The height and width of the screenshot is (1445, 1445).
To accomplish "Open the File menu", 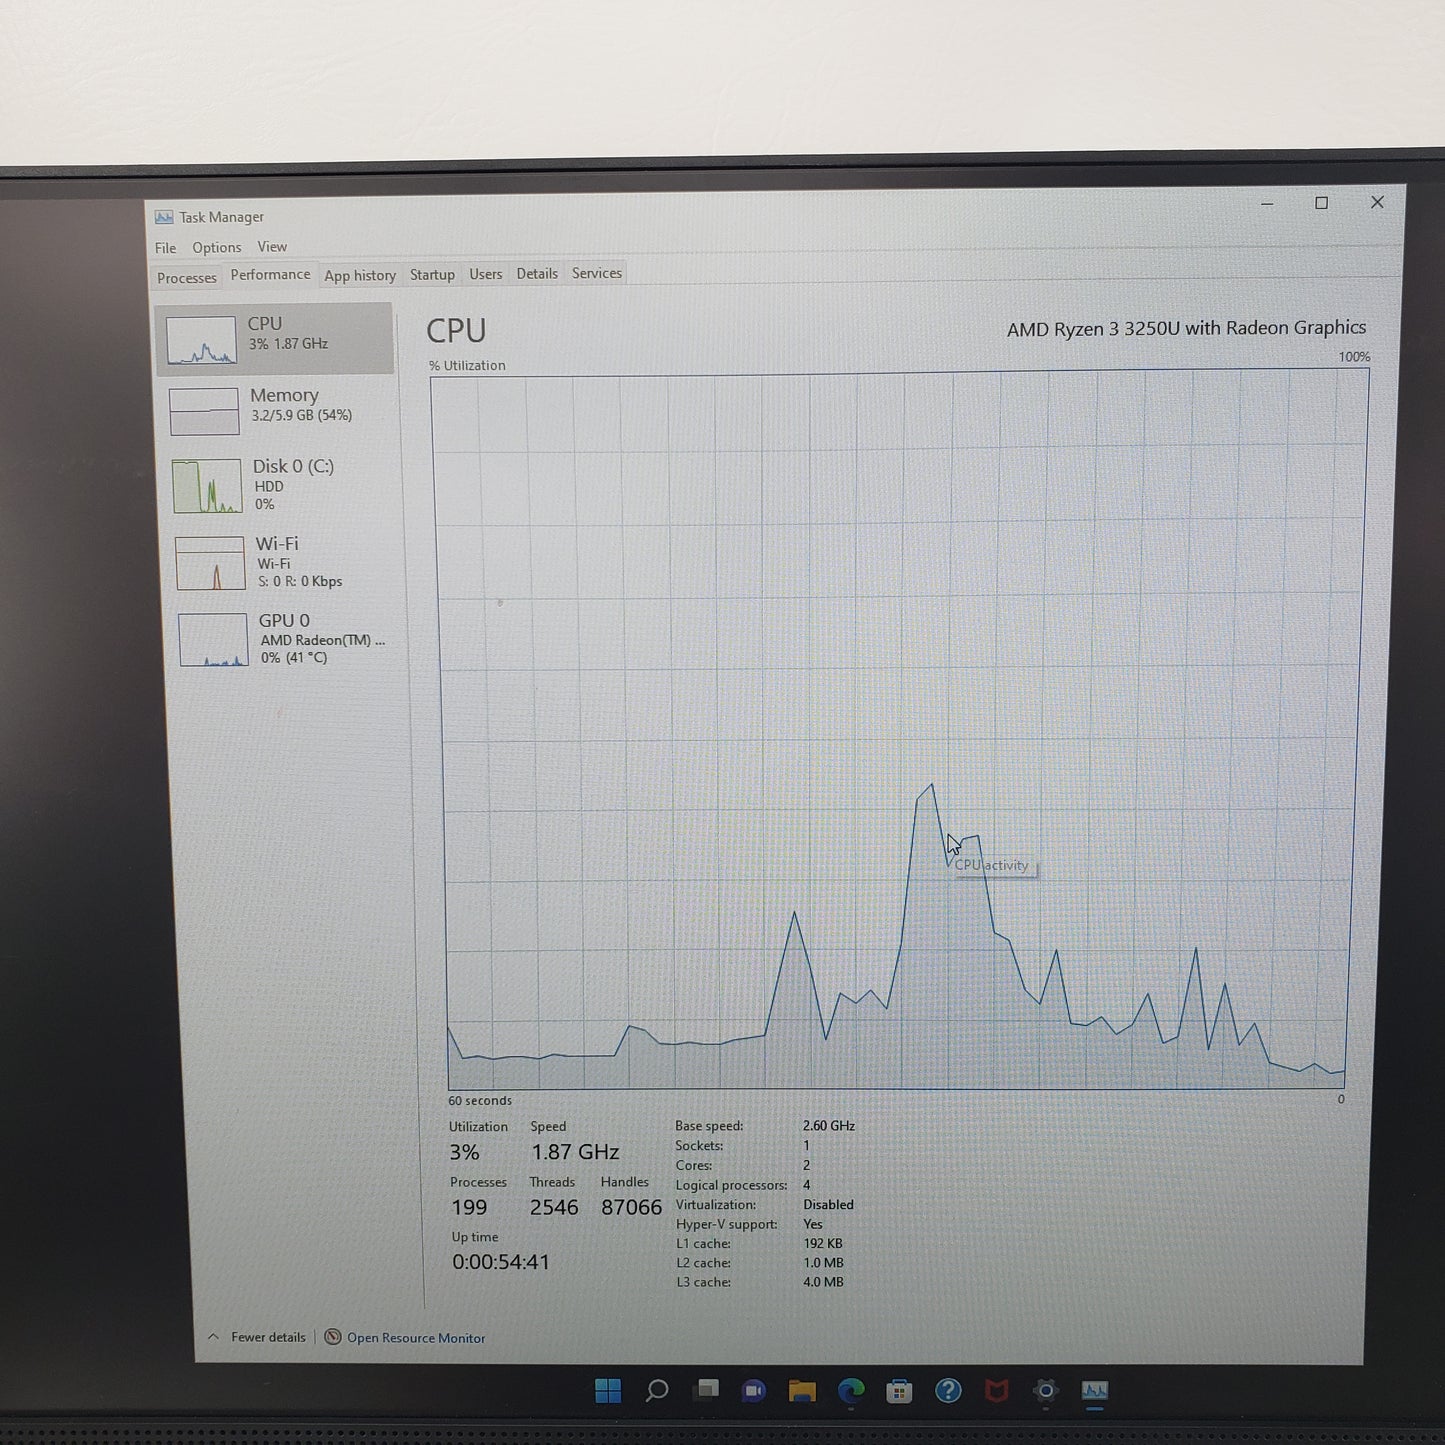I will 165,248.
